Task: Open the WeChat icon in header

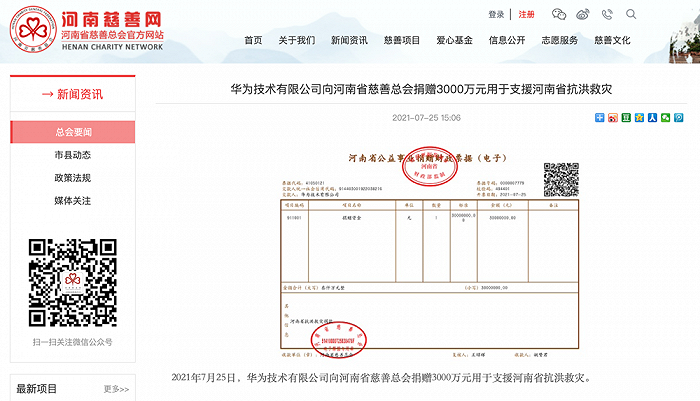Action: (x=558, y=14)
